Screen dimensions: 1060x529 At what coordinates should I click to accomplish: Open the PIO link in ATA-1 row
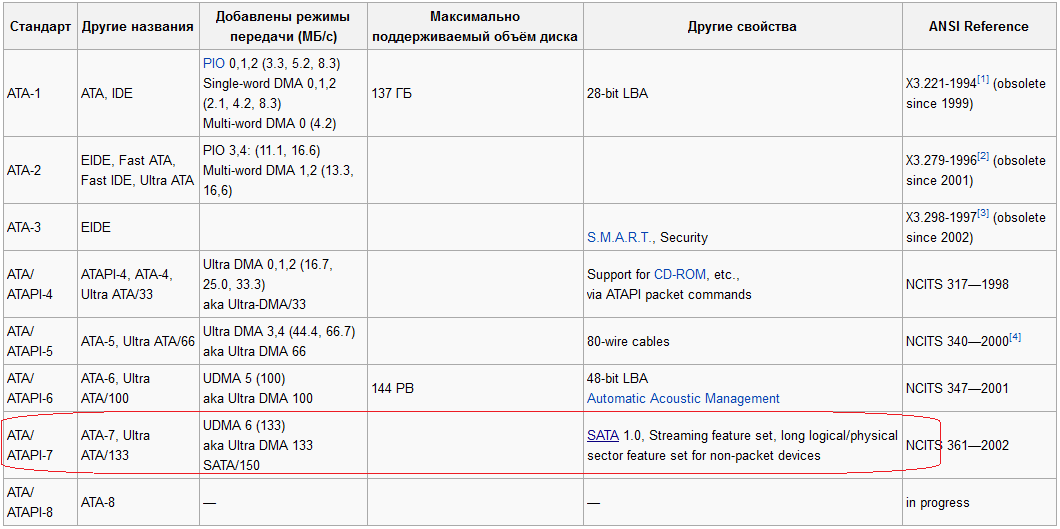tap(214, 64)
